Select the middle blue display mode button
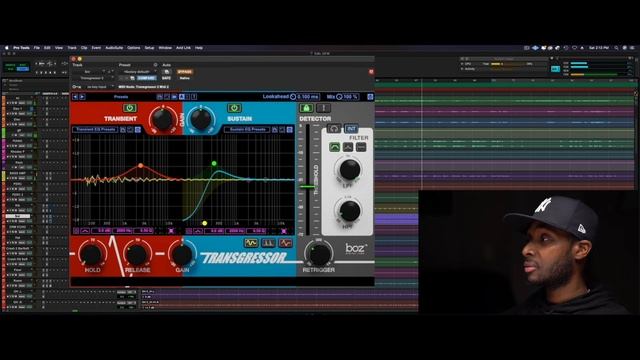640x360 pixels. [x=268, y=243]
